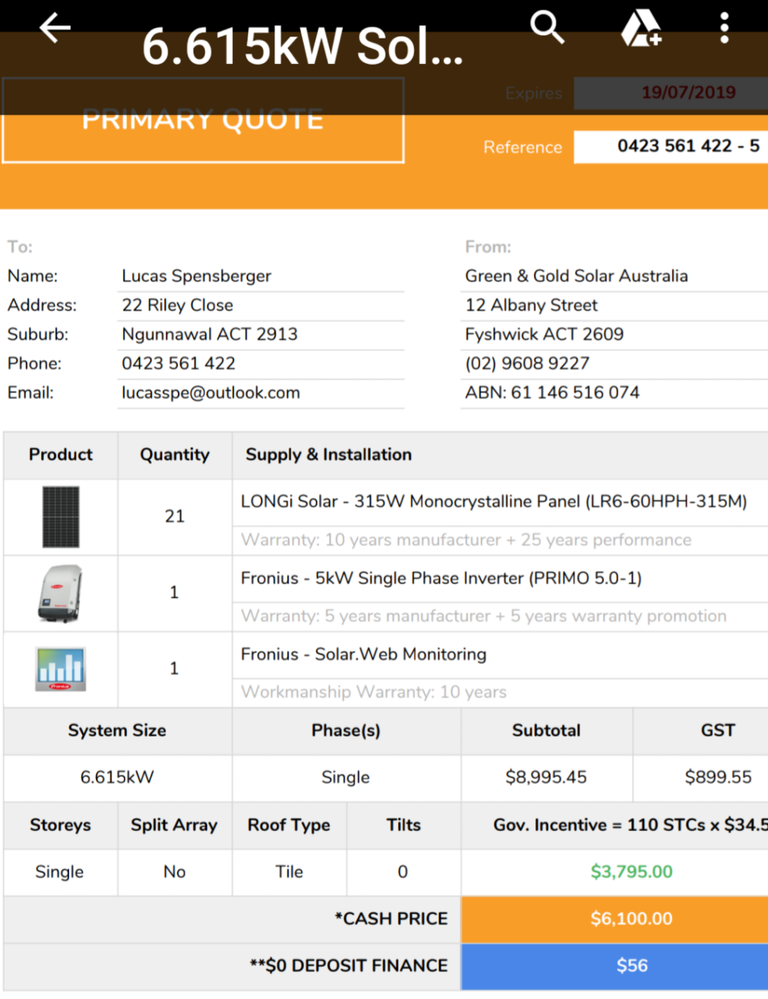Tap the LONGi solar panel image
This screenshot has width=768, height=999.
click(x=60, y=516)
